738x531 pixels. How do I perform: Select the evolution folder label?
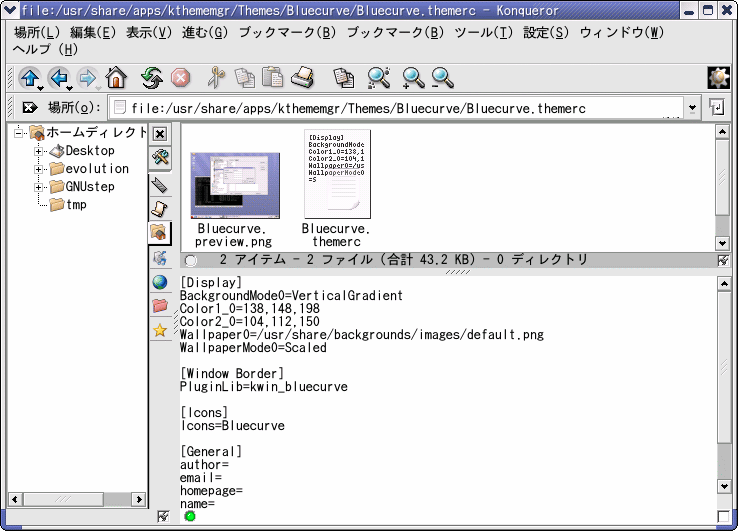(97, 169)
